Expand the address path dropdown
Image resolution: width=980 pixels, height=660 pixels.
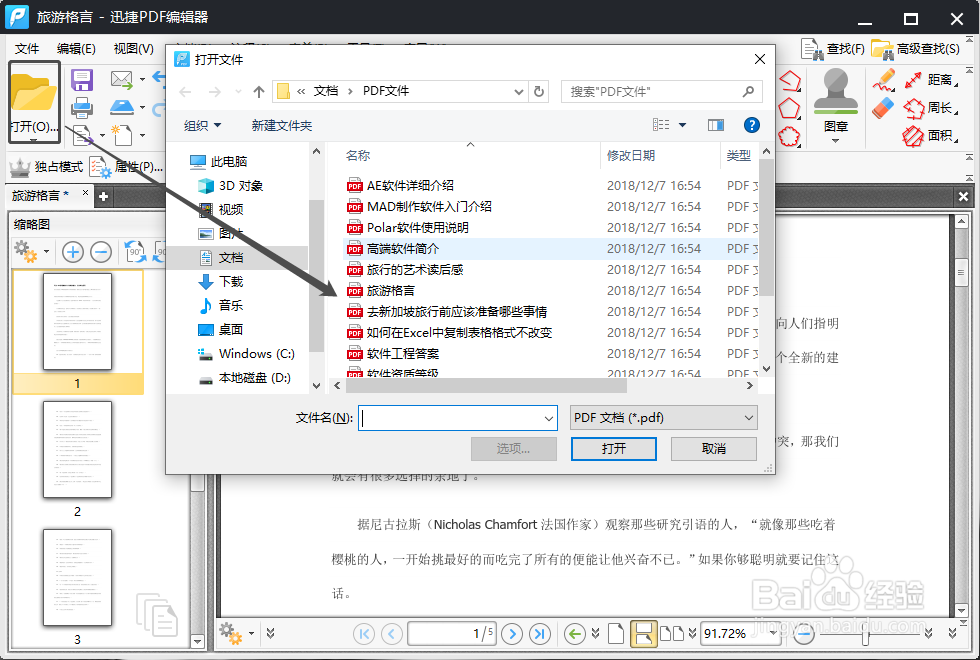518,92
